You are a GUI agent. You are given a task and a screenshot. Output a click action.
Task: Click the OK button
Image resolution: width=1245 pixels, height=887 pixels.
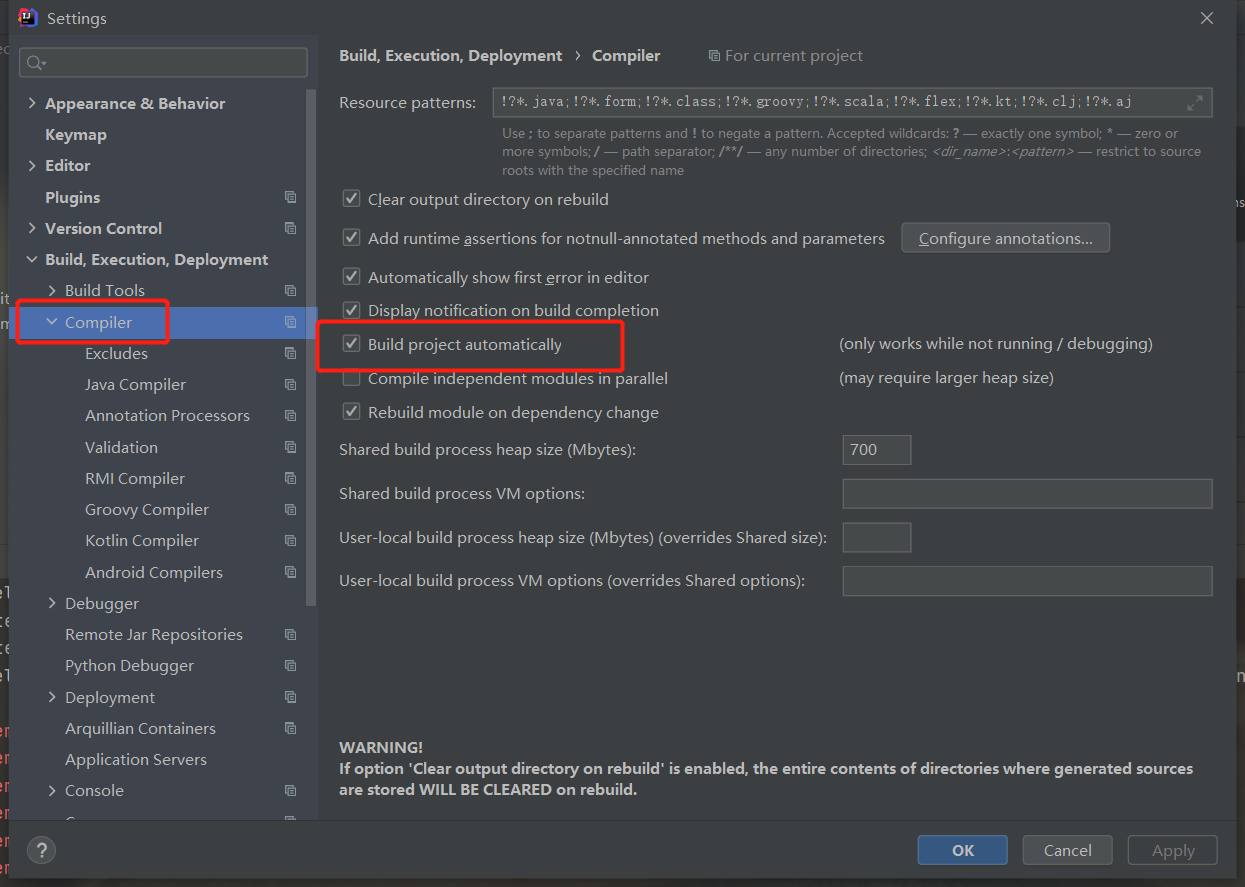click(x=963, y=850)
